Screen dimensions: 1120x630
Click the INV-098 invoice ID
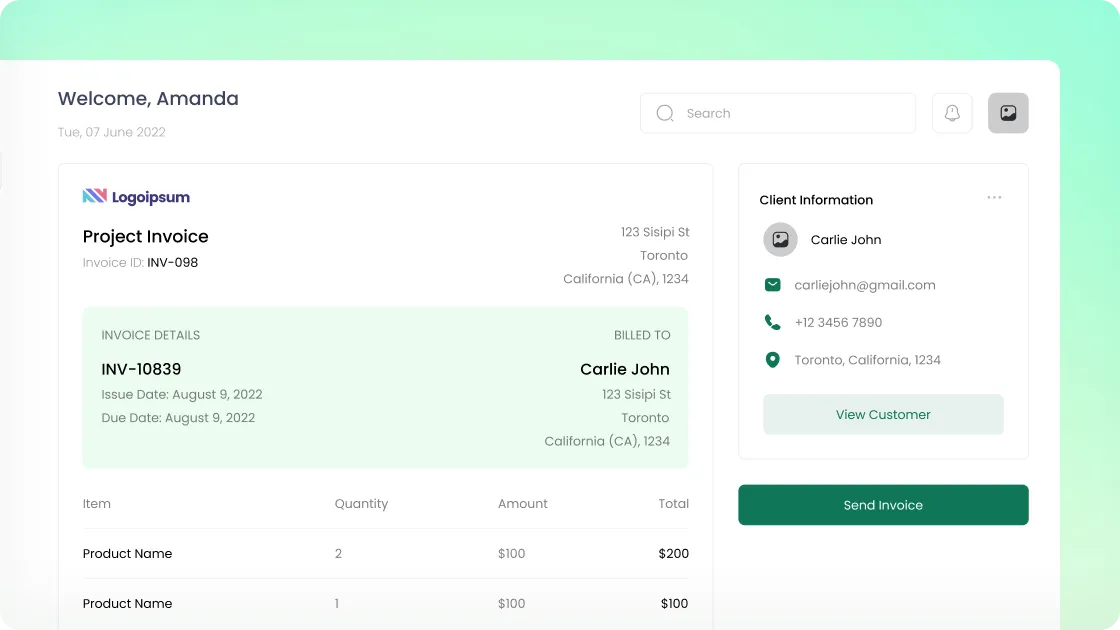172,263
